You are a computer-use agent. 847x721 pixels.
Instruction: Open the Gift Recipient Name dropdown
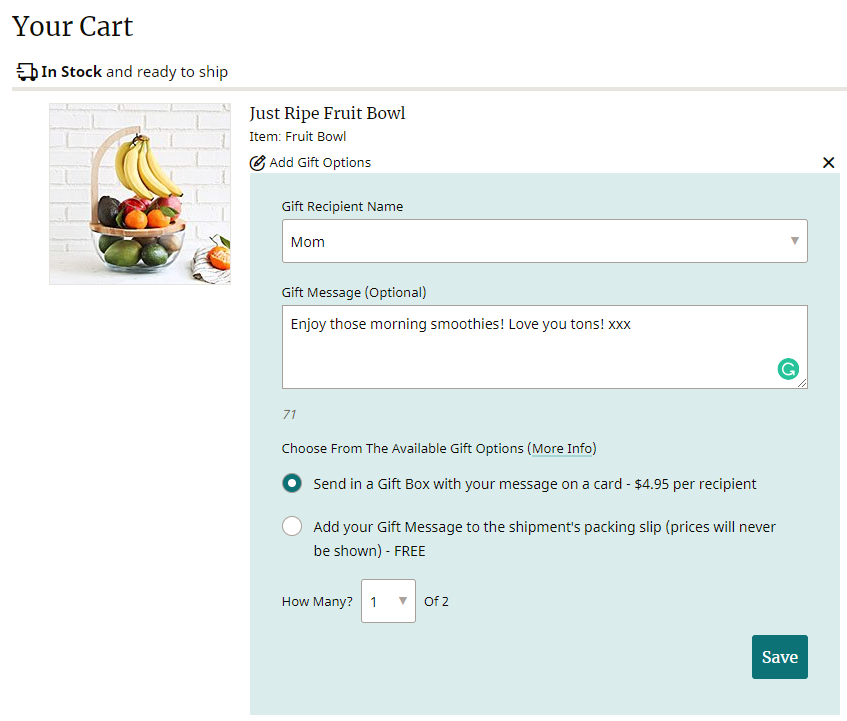[544, 241]
